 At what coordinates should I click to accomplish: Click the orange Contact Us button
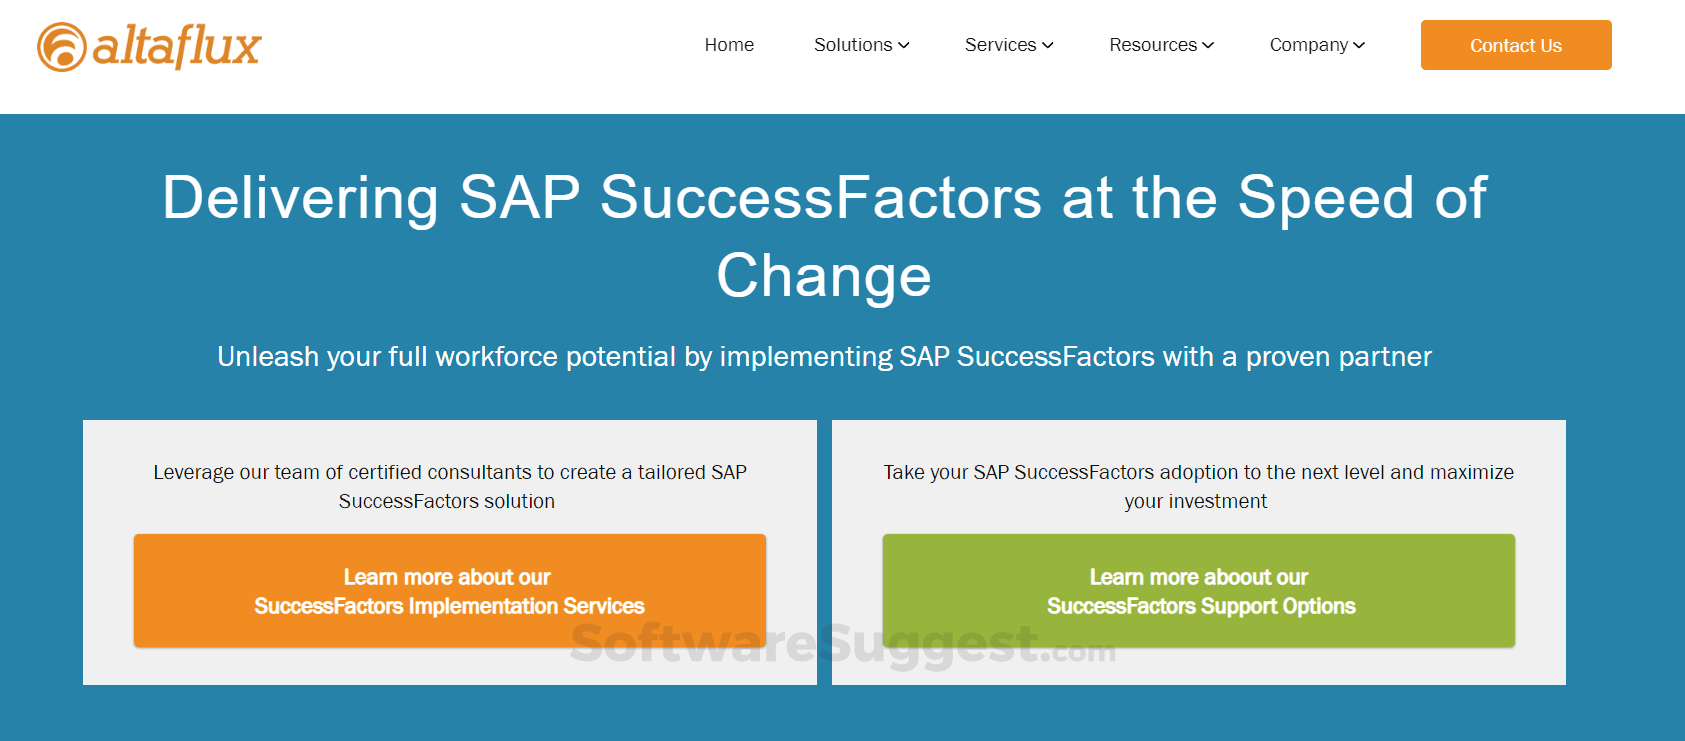click(1516, 45)
